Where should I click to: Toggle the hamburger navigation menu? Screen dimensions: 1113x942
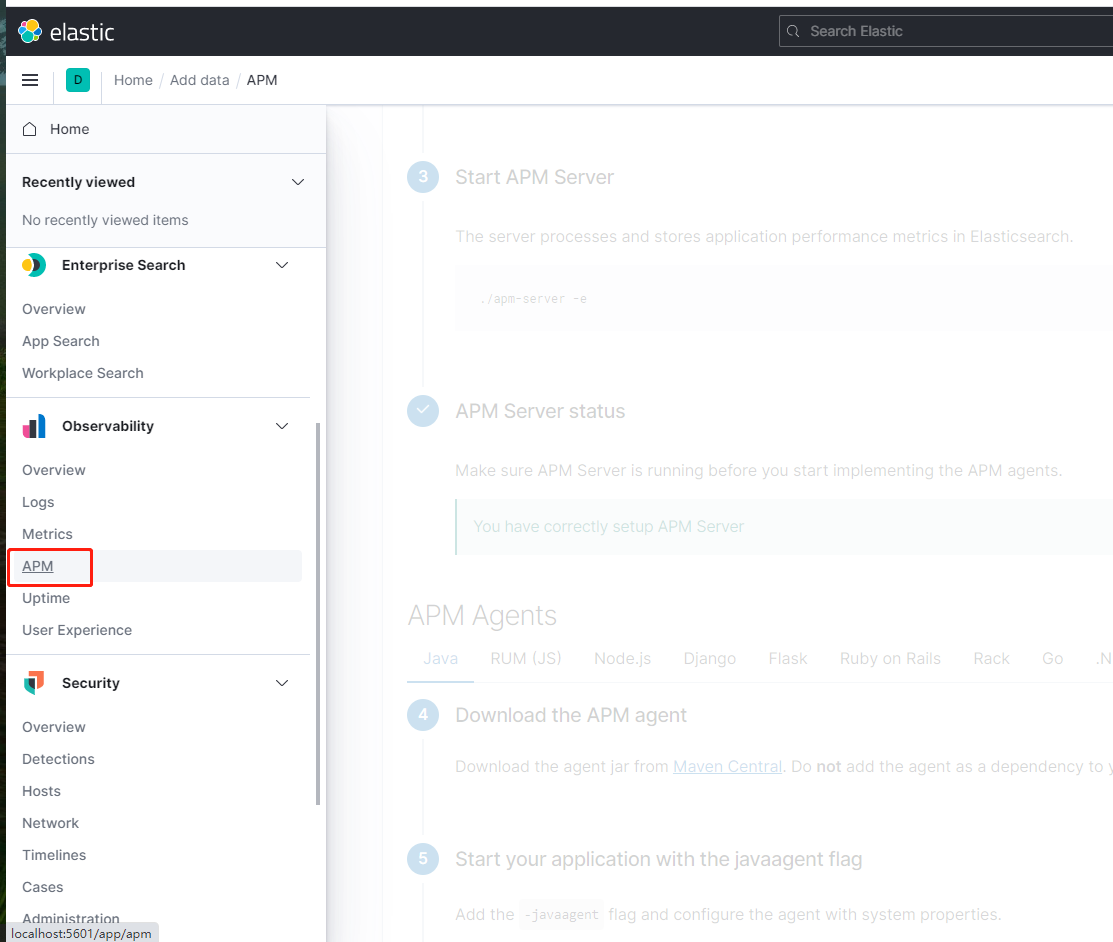30,80
